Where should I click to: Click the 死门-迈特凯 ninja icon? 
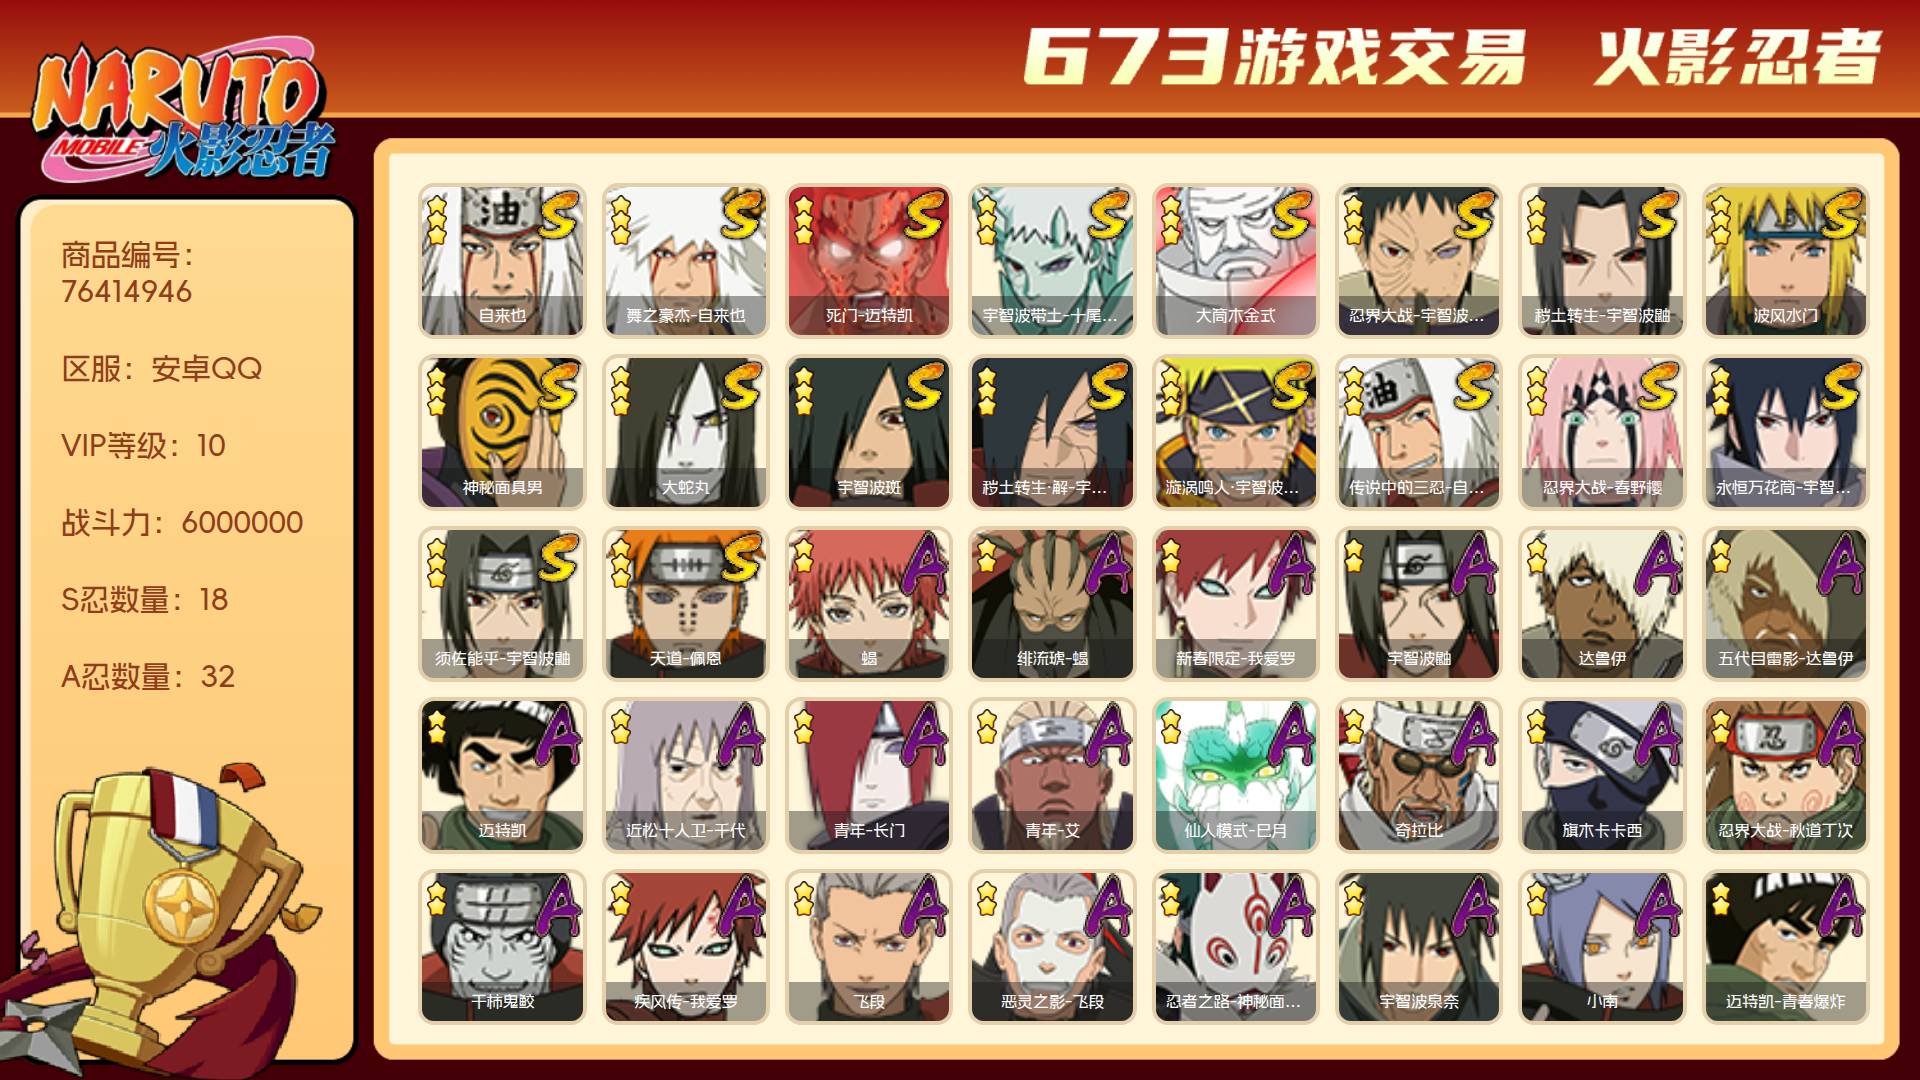(x=868, y=261)
